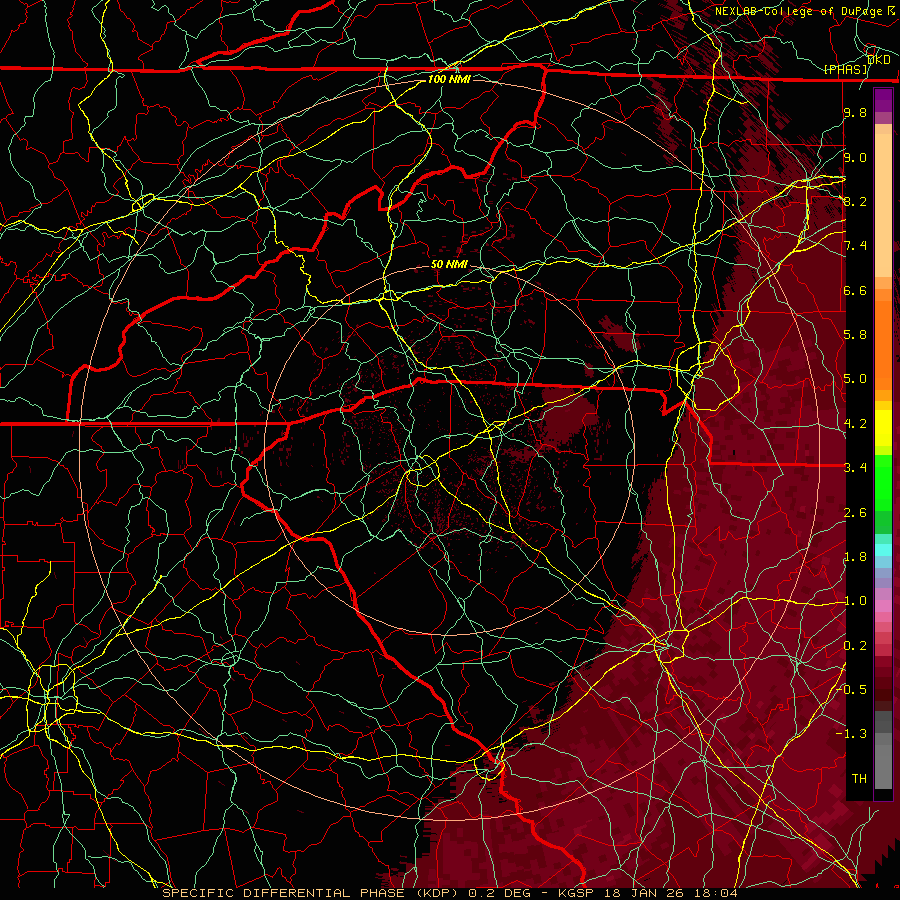Click the 2.6 value on color scale
The image size is (900, 900).
click(x=855, y=513)
